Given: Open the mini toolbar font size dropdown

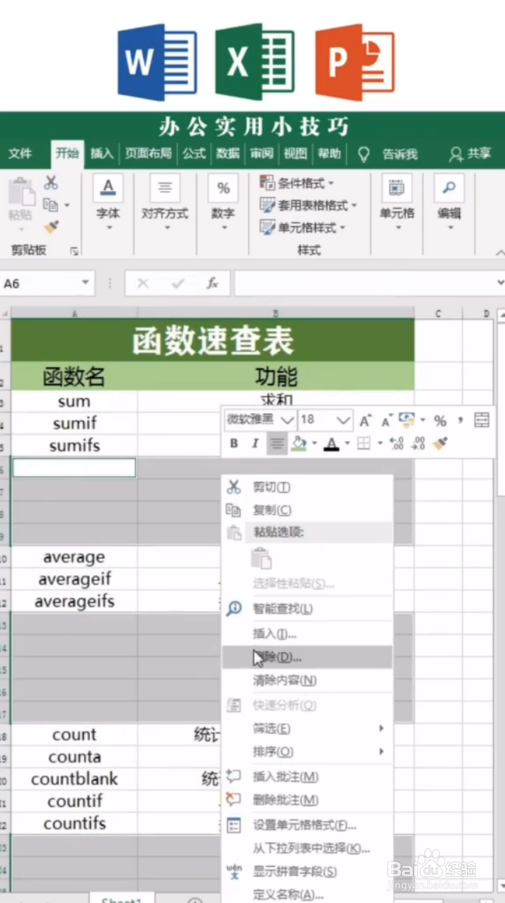Looking at the screenshot, I should pos(344,420).
